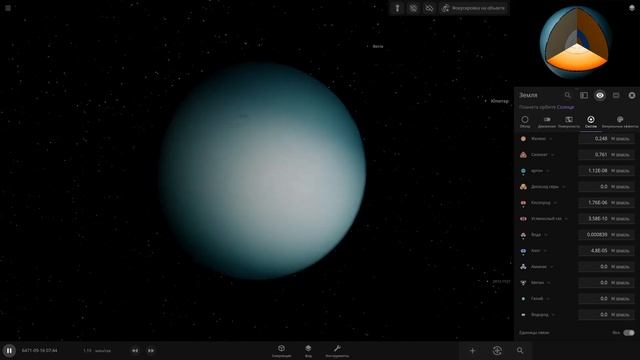Viewport: 640px width, 360px height.
Task: Click the small globe icon in the top right corner
Action: coord(632,8)
